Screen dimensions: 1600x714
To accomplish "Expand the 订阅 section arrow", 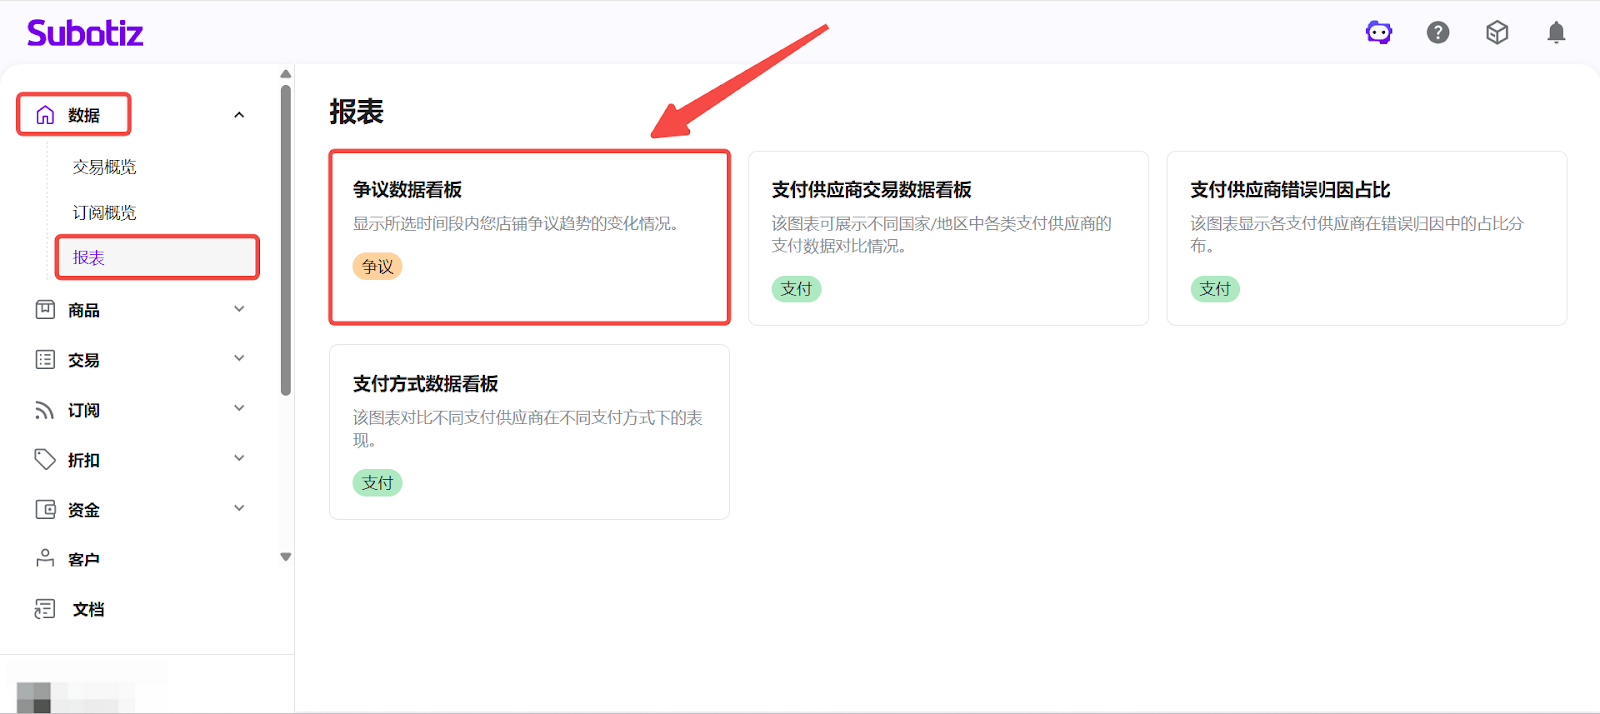I will pos(239,408).
